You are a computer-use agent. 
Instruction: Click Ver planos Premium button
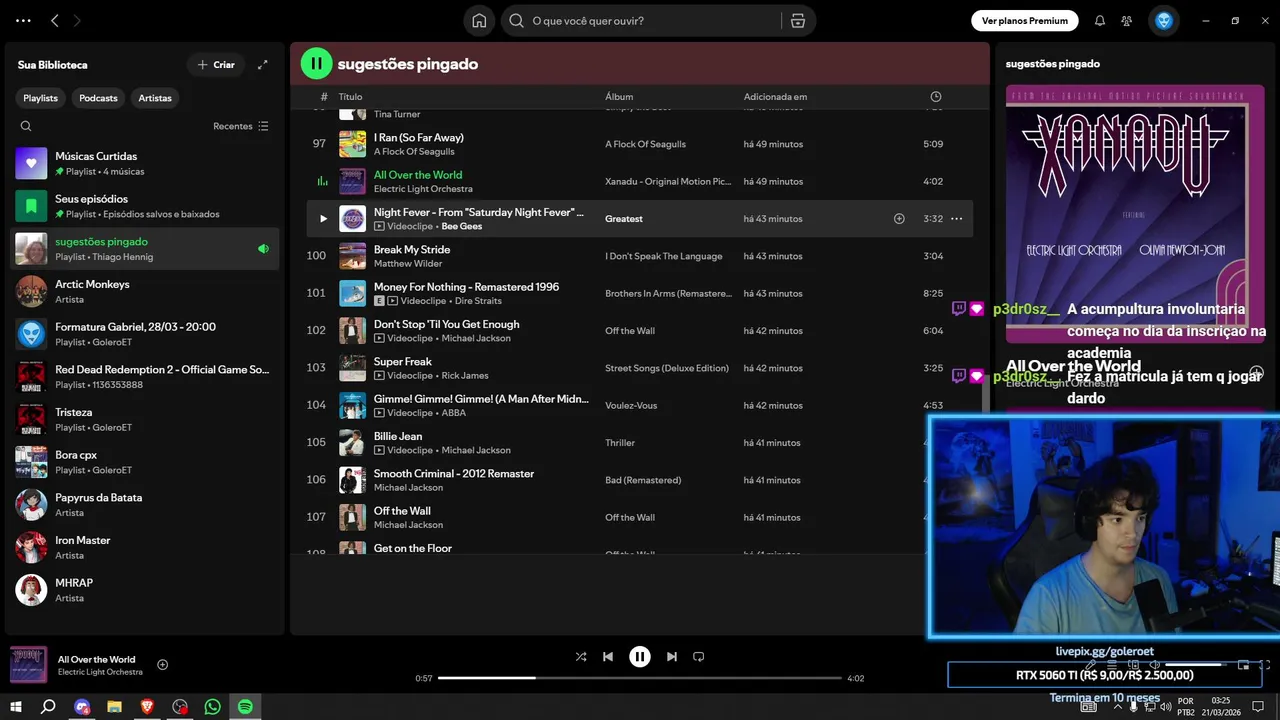[1025, 20]
